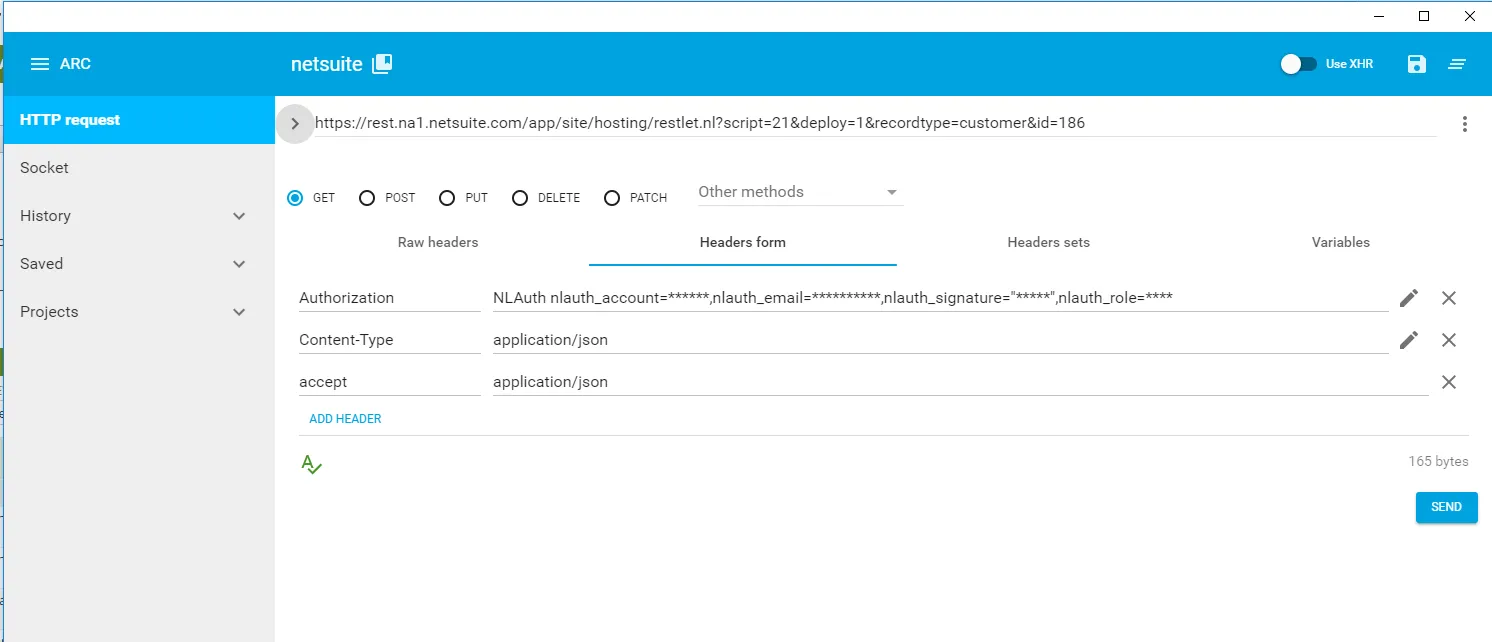Remove the Authorization header row
Viewport: 1492px width, 642px height.
[1448, 298]
